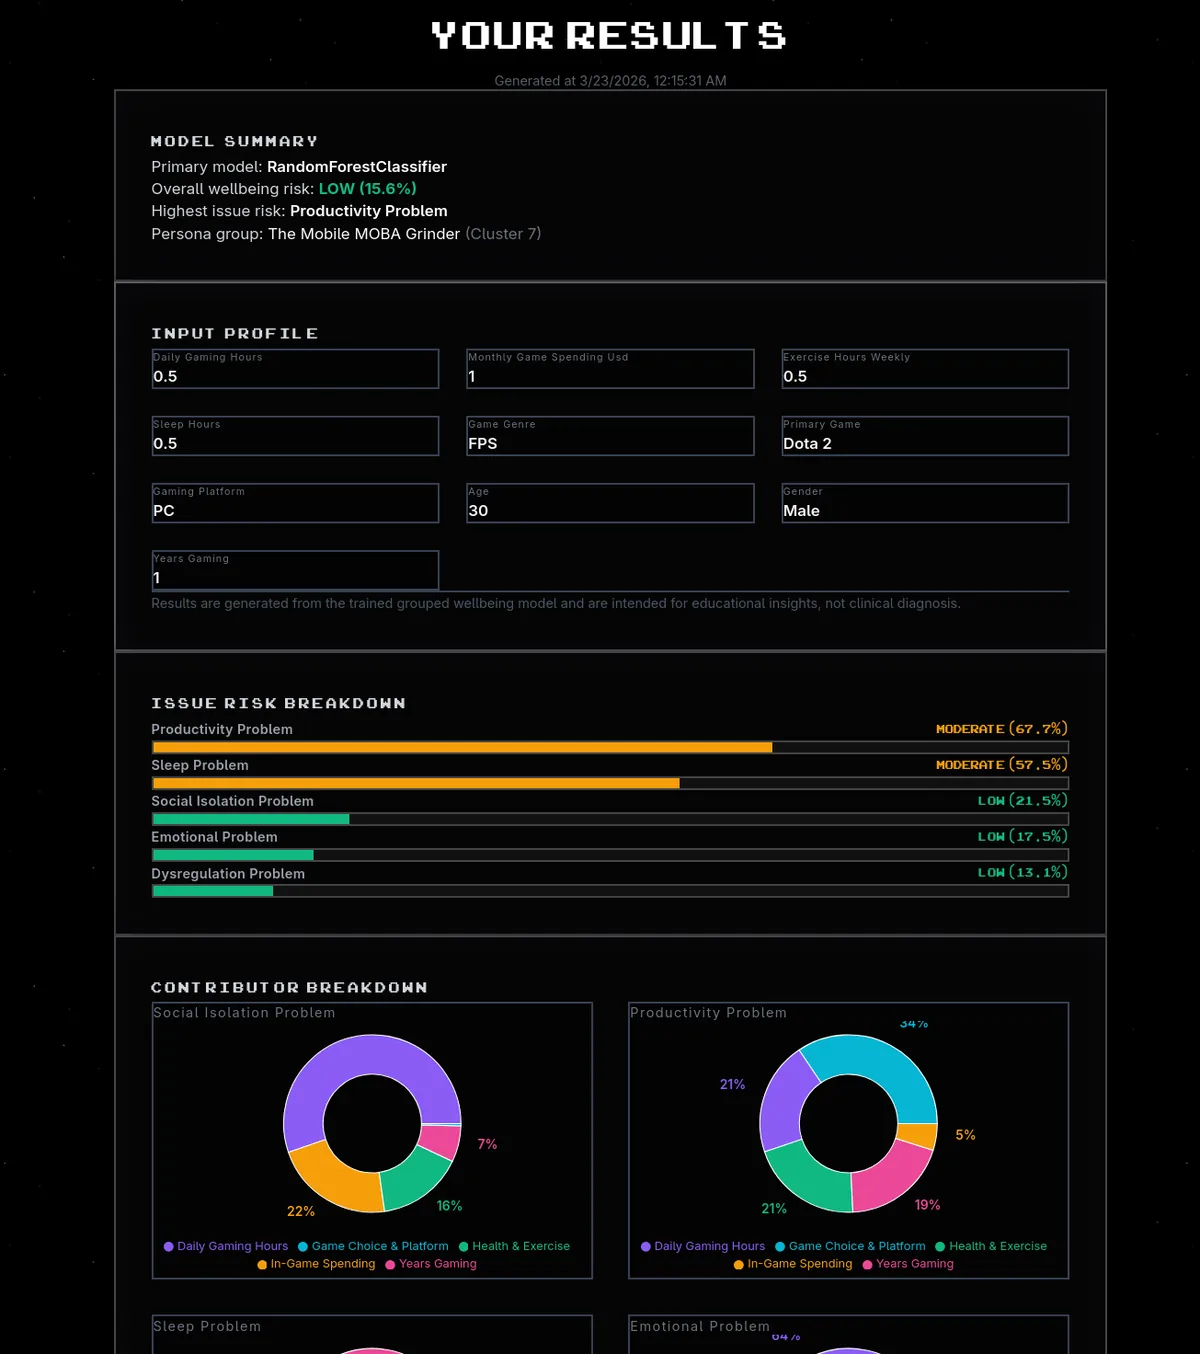Screen dimensions: 1200x1354
Task: Click the Gaming Platform field showing PC
Action: pos(295,502)
